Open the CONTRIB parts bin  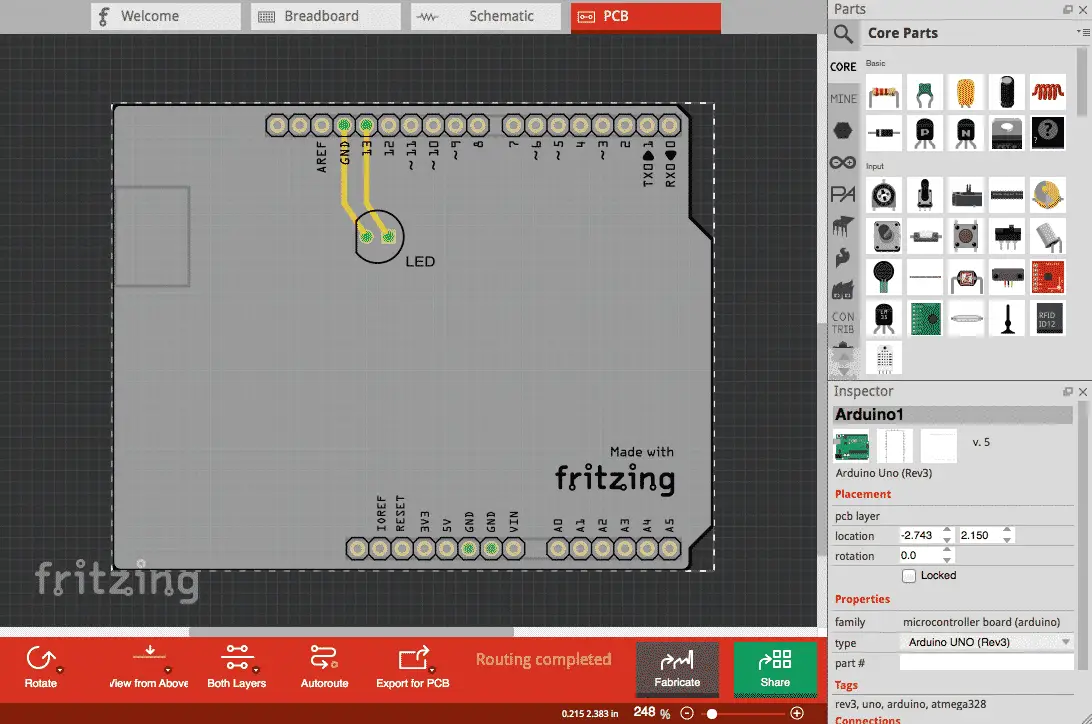click(x=843, y=322)
